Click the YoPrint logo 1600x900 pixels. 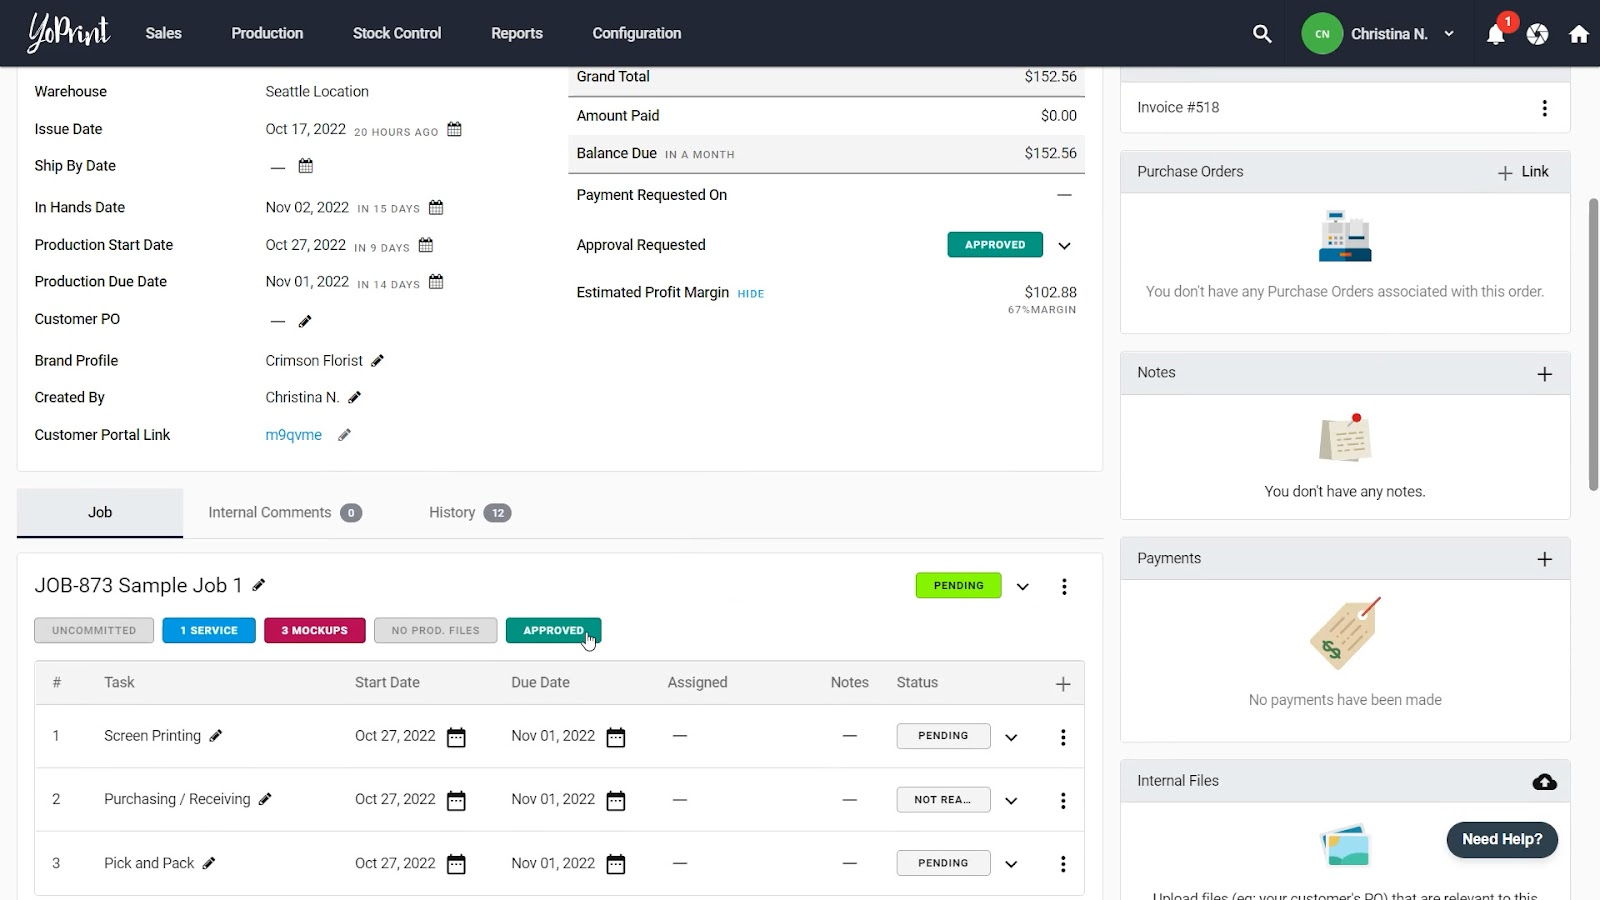68,33
